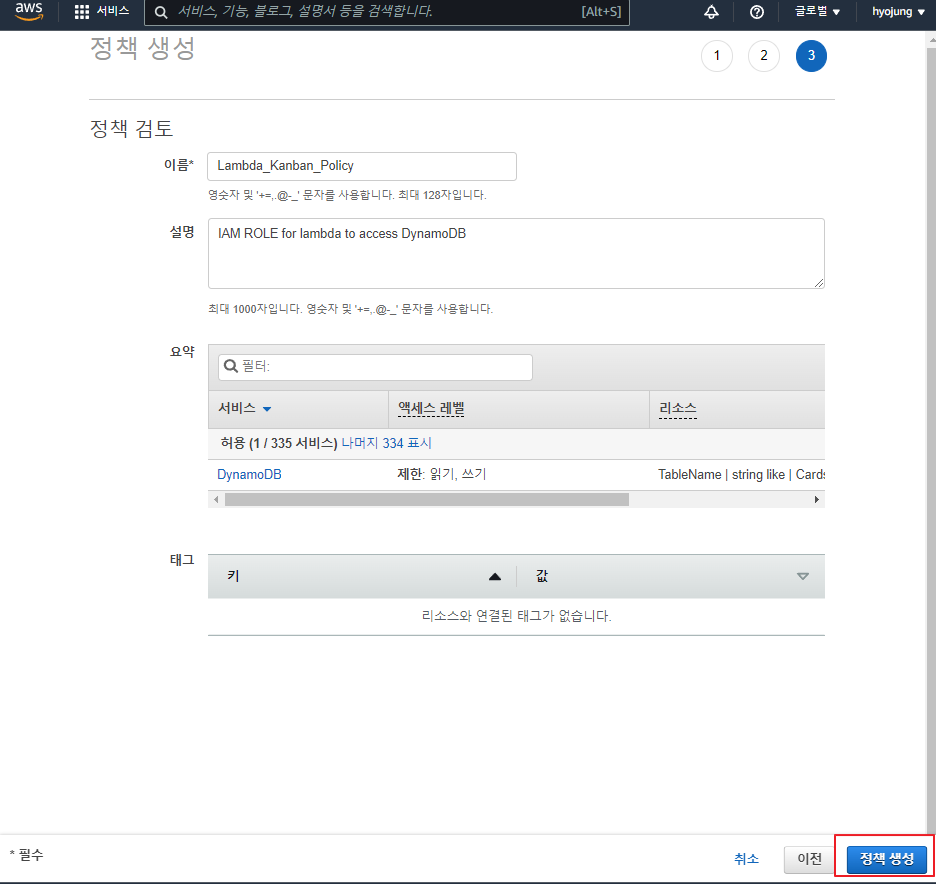Screen dimensions: 936x884
Task: Click the 리소스 column header
Action: pyautogui.click(x=678, y=408)
